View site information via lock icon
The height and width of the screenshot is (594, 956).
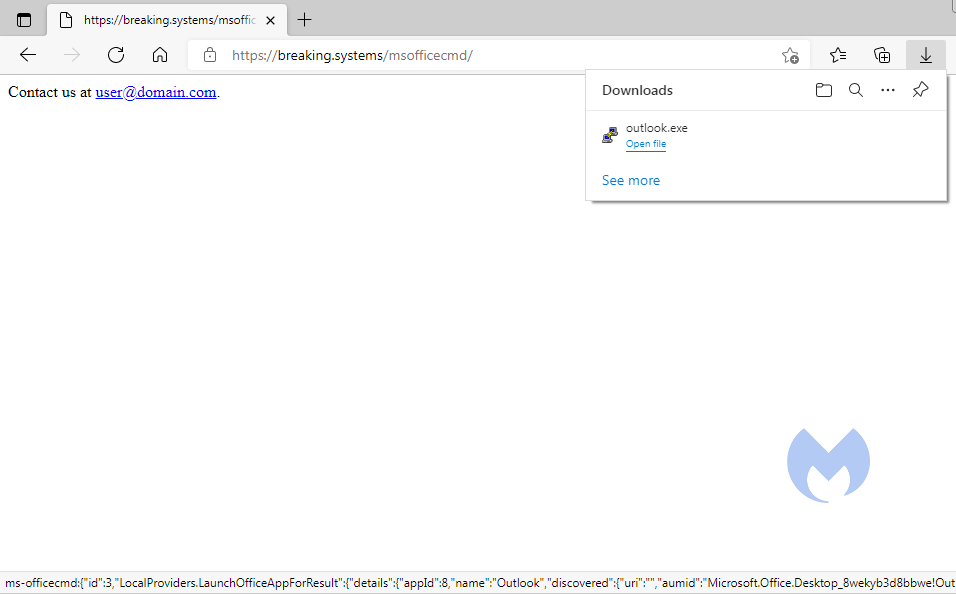209,55
